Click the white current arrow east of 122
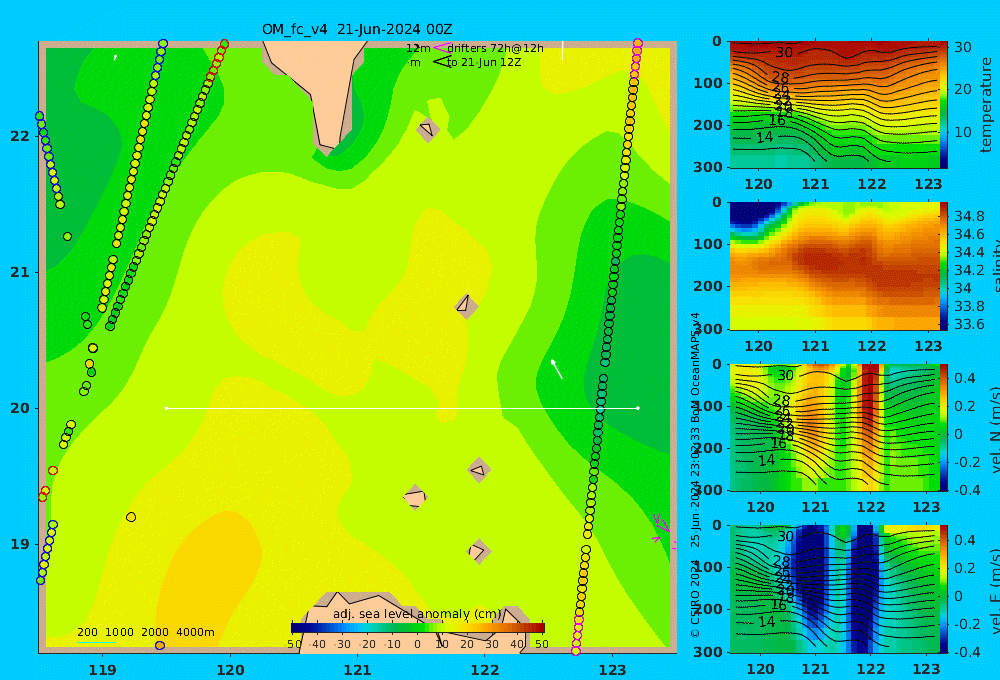The image size is (1000, 680). (557, 369)
